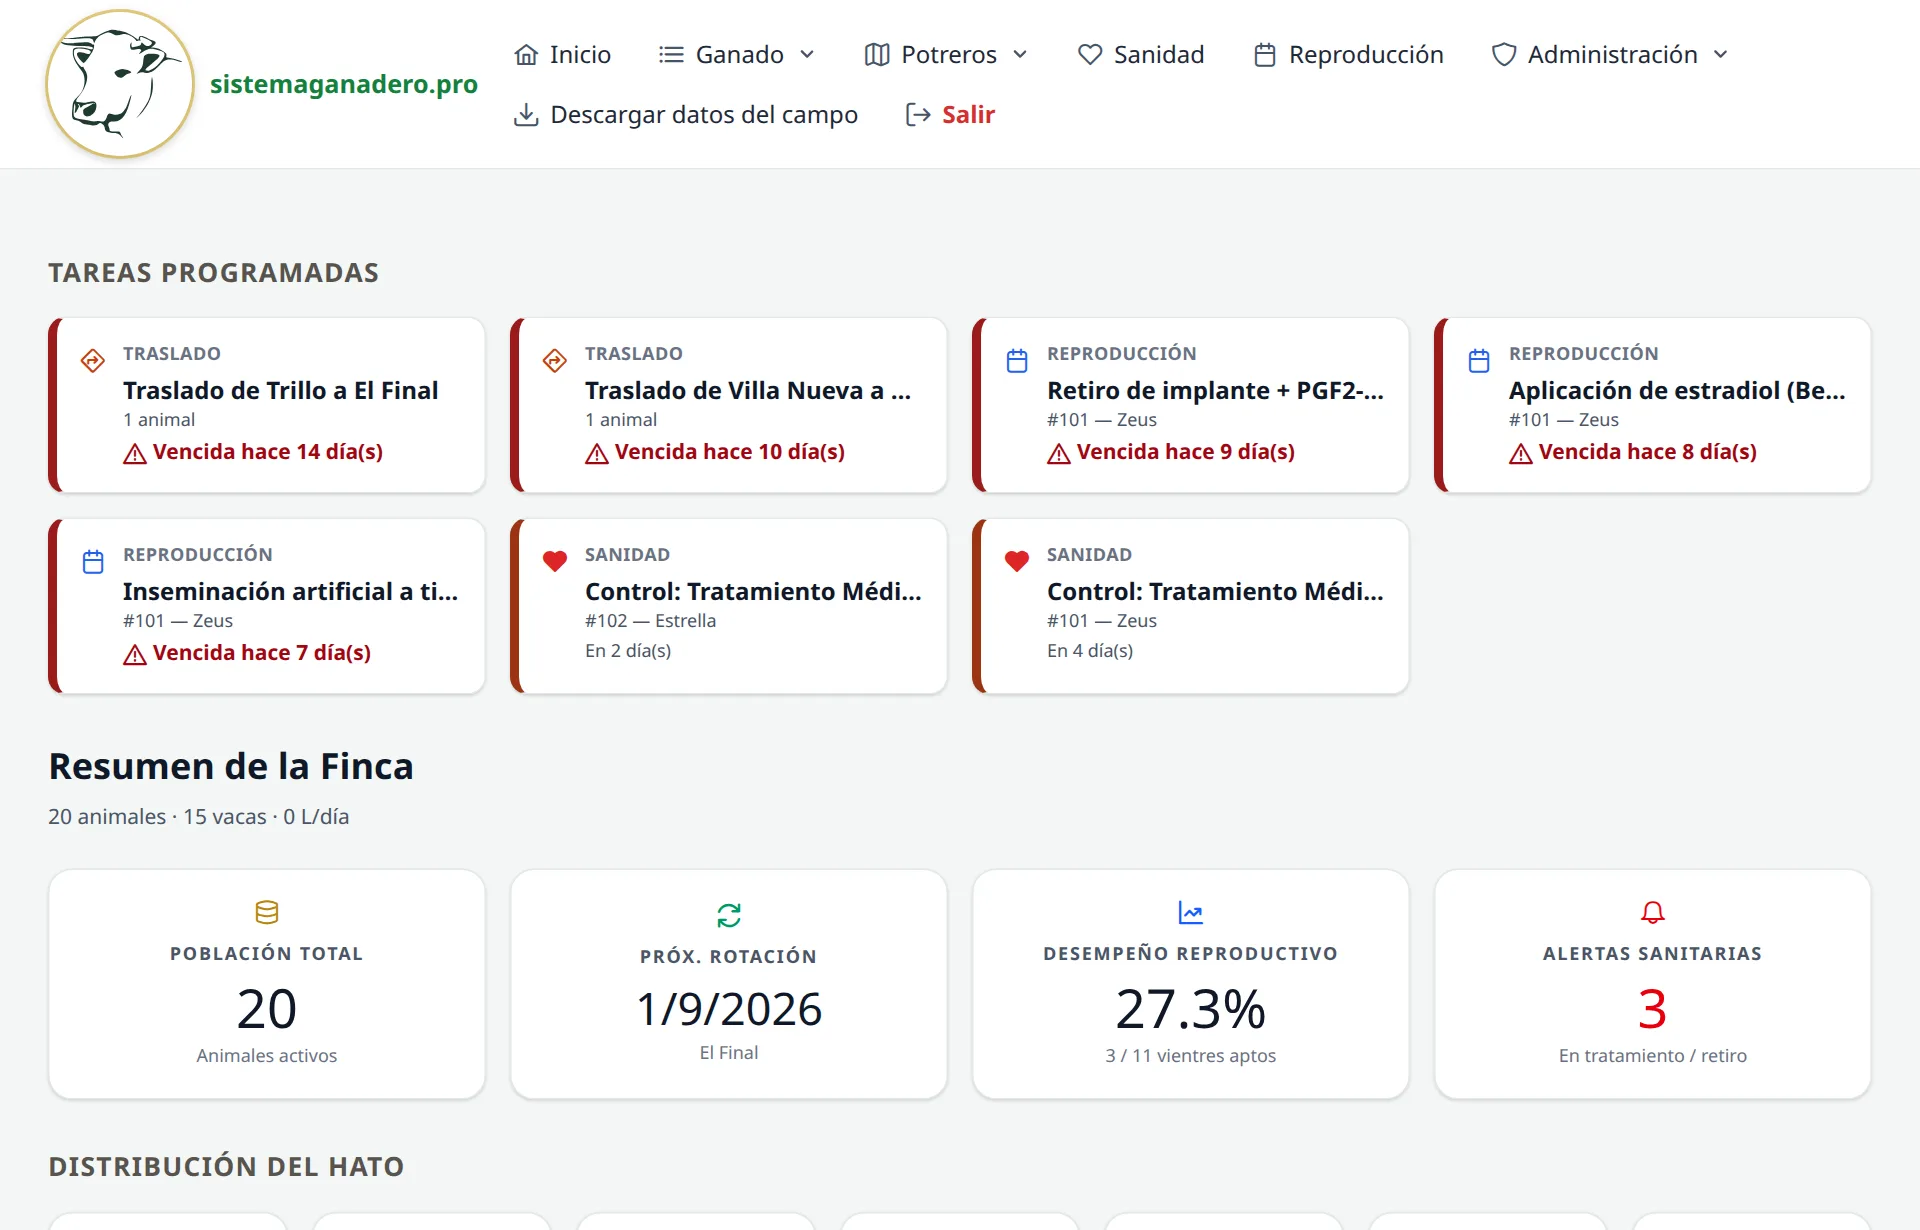The width and height of the screenshot is (1920, 1230).
Task: Click the heart icon next to Sanidad
Action: [1090, 55]
